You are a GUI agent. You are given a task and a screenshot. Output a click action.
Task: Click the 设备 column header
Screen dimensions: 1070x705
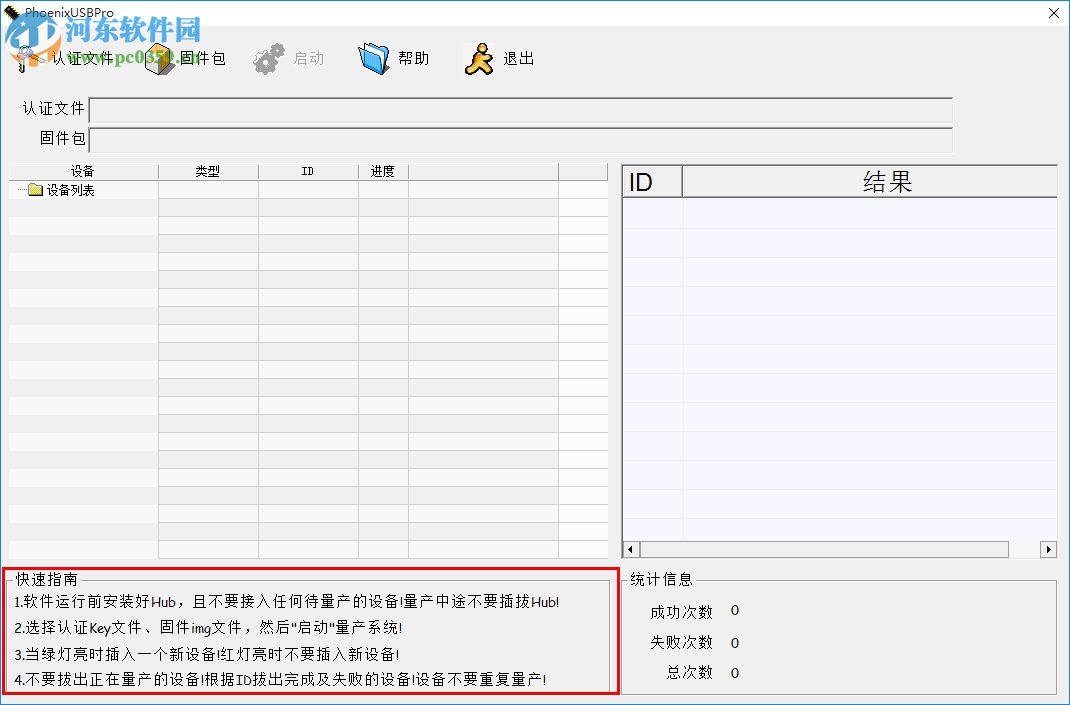pyautogui.click(x=82, y=170)
